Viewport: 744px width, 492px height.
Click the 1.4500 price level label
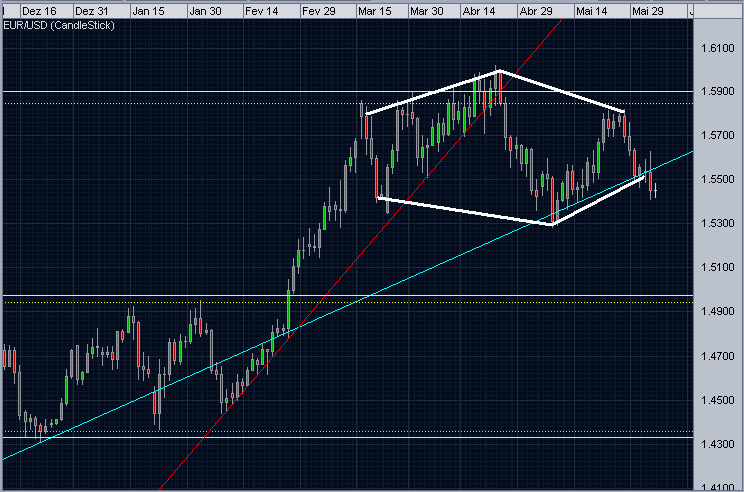click(x=718, y=400)
